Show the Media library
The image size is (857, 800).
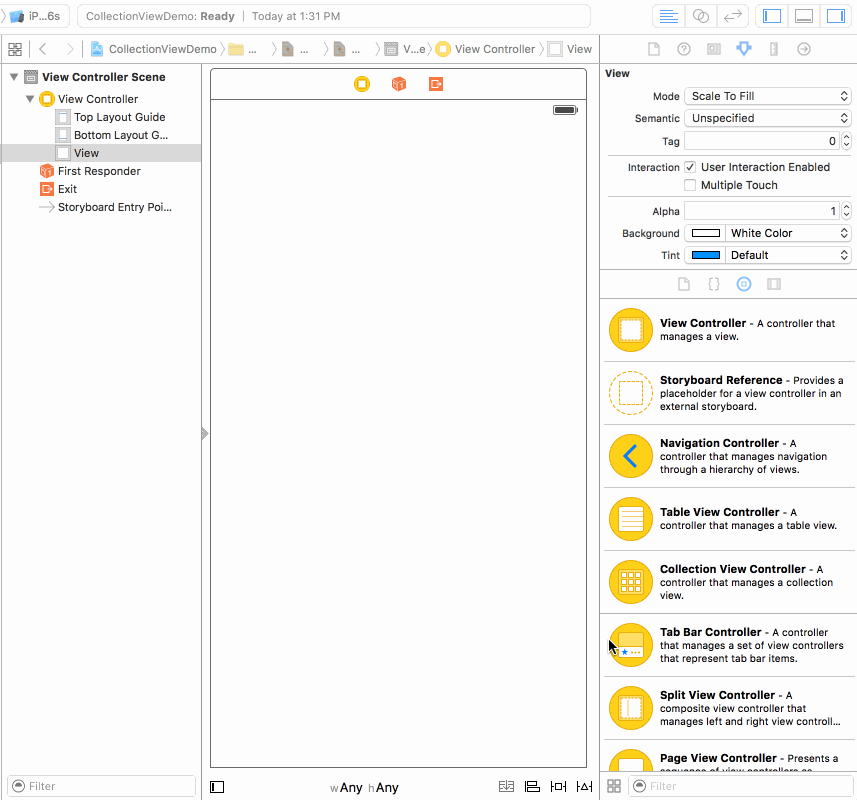coord(774,284)
